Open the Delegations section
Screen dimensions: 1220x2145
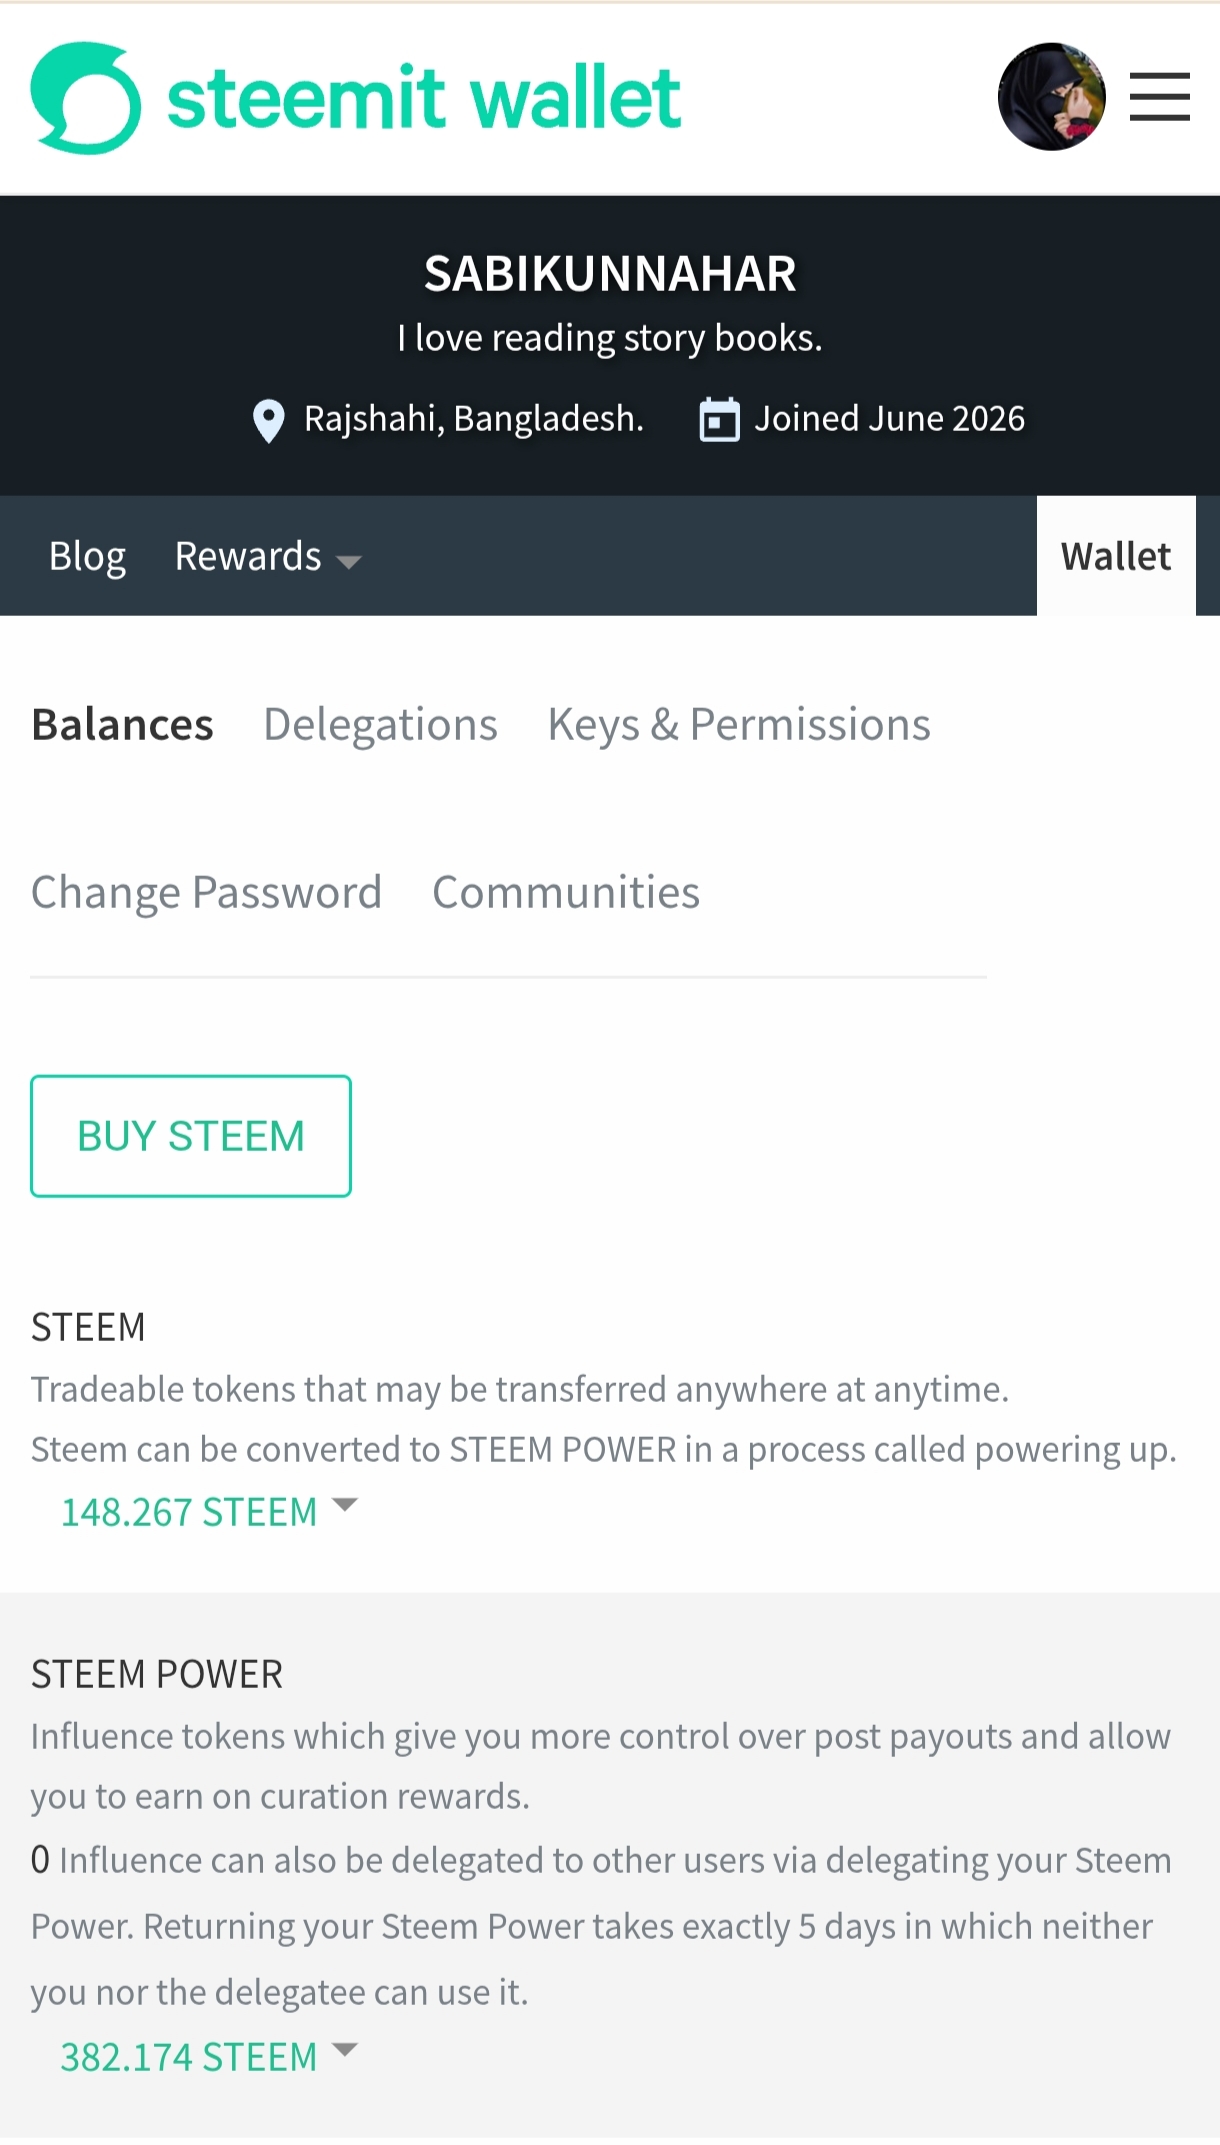(x=380, y=724)
